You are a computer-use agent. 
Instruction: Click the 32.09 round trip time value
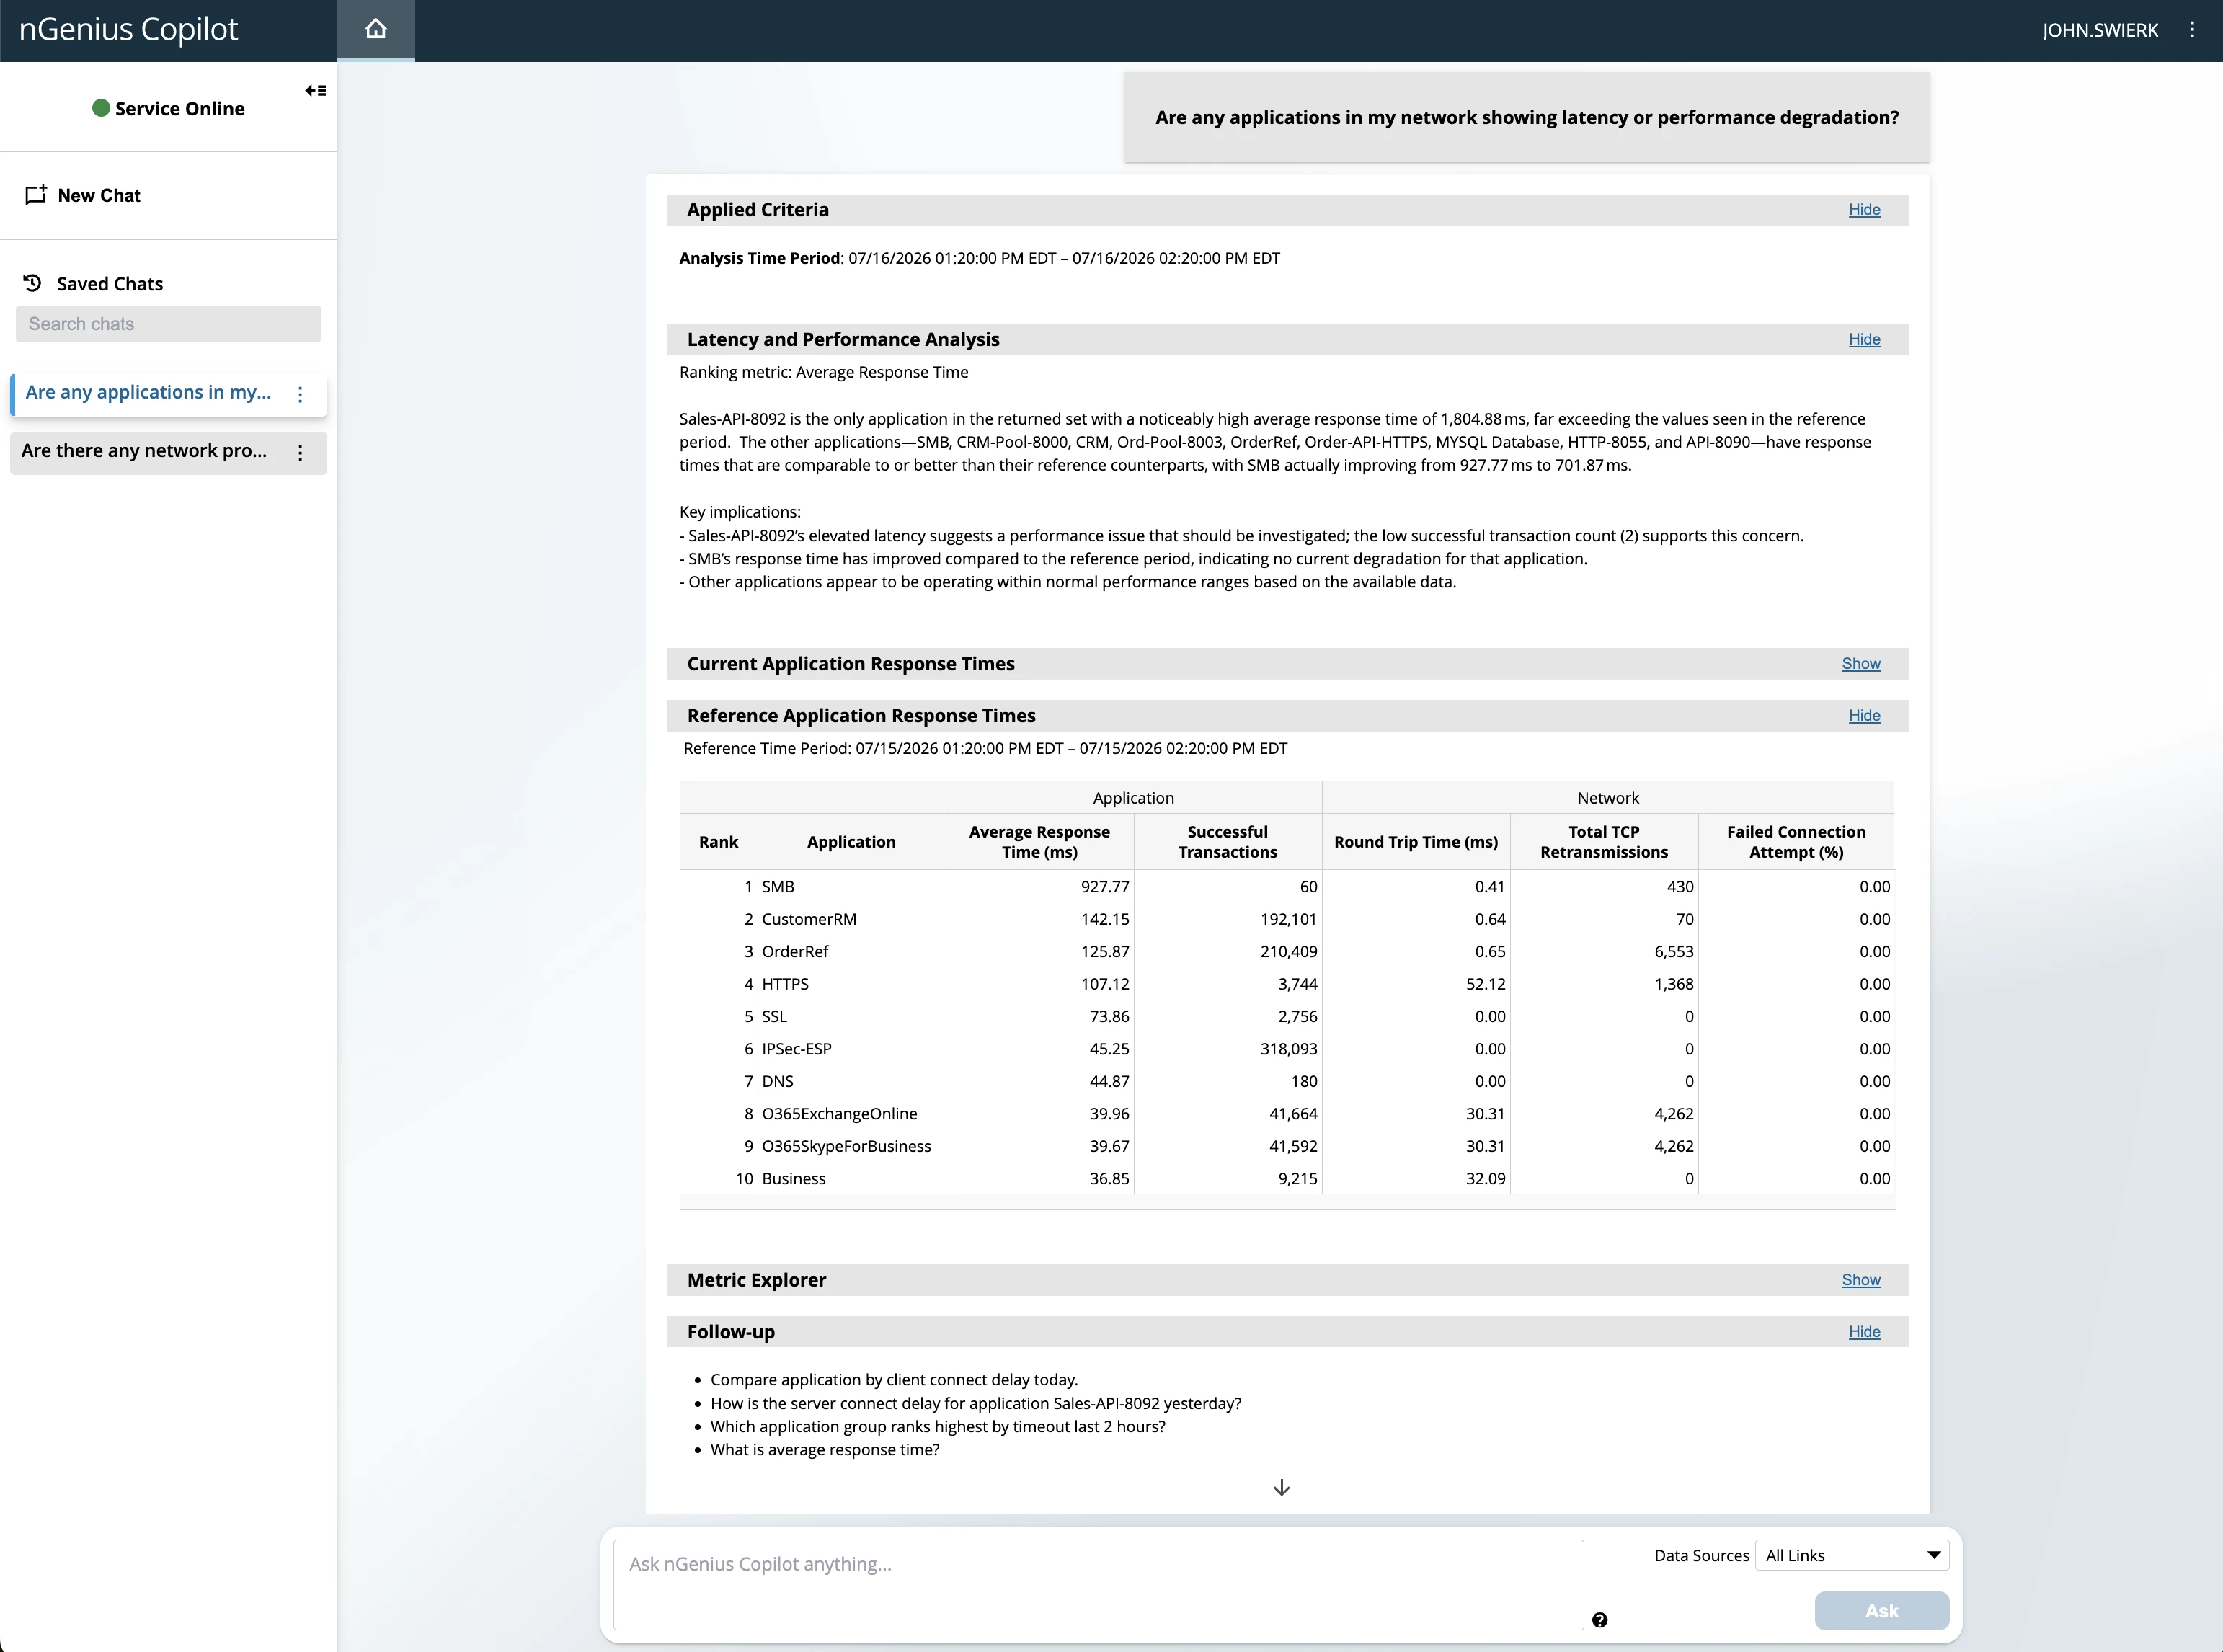pyautogui.click(x=1486, y=1179)
